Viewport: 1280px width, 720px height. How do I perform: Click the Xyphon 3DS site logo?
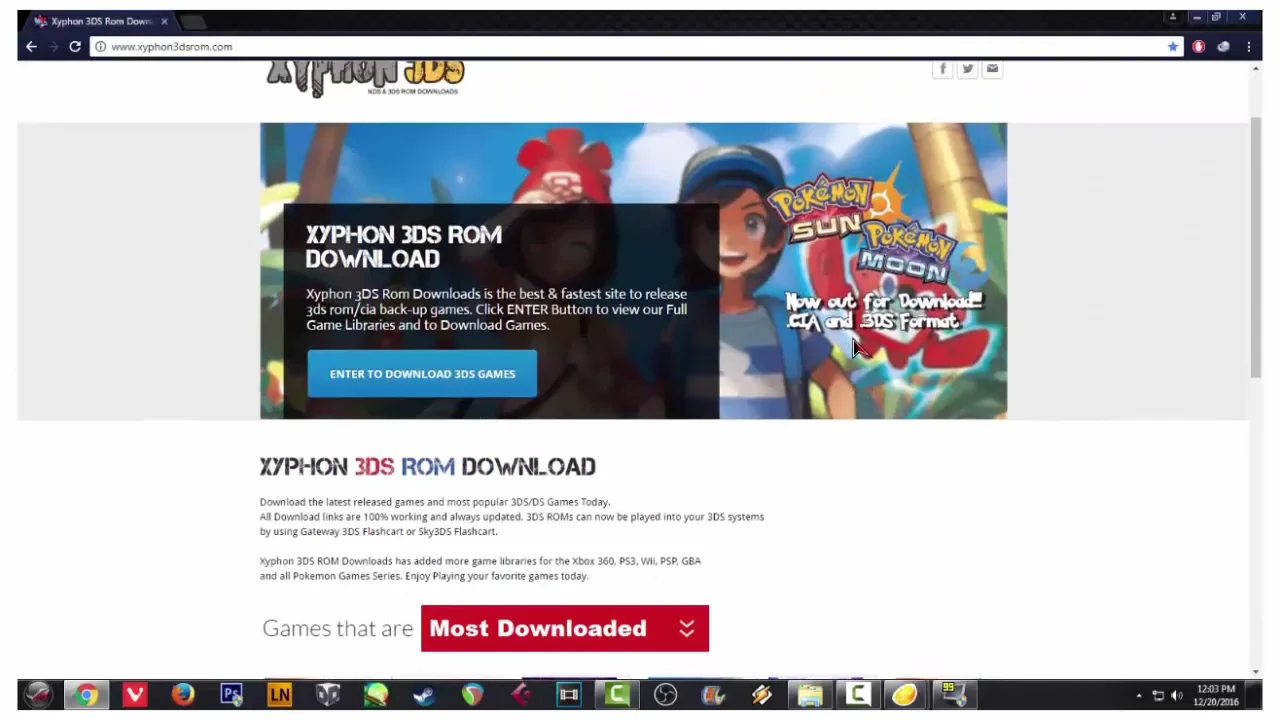pos(365,77)
